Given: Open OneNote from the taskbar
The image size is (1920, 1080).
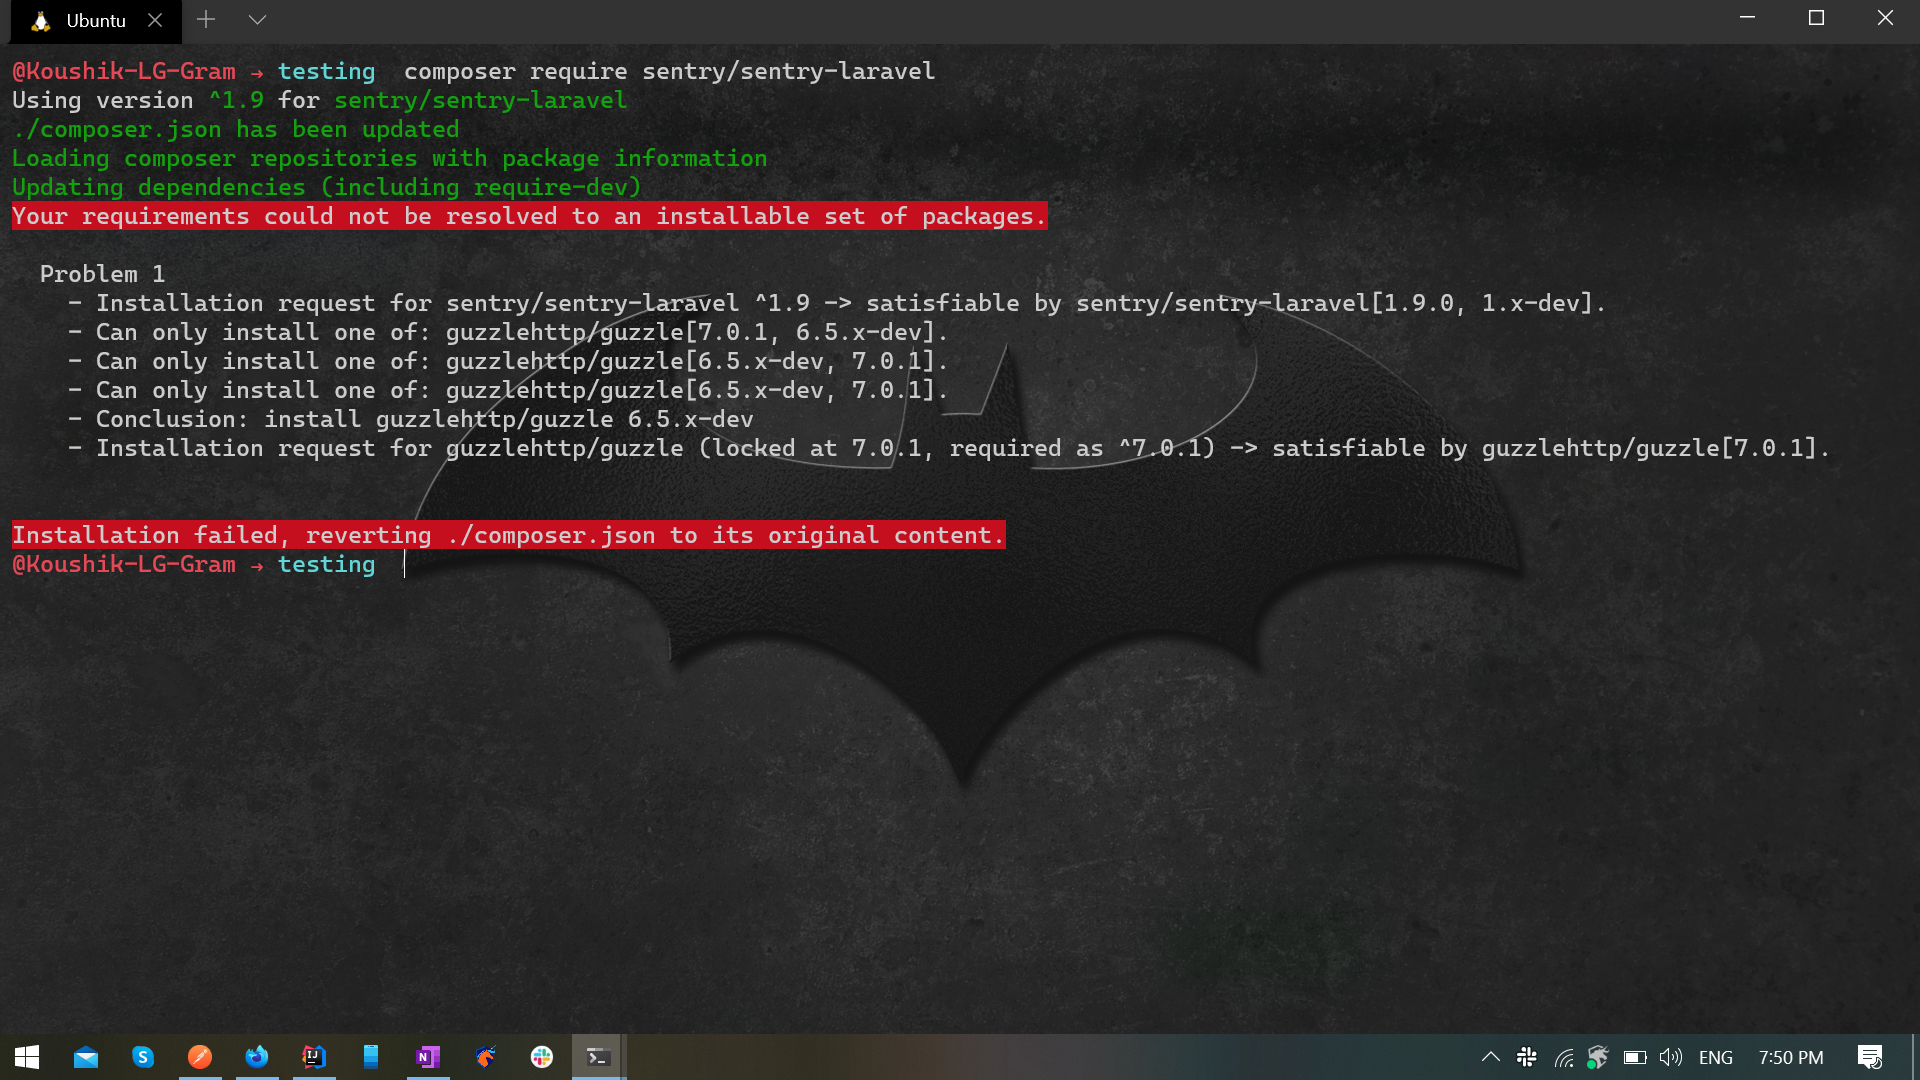Looking at the screenshot, I should (x=428, y=1057).
